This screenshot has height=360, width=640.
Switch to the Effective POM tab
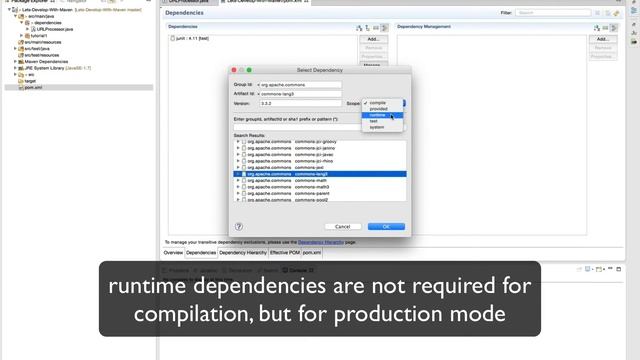click(285, 253)
